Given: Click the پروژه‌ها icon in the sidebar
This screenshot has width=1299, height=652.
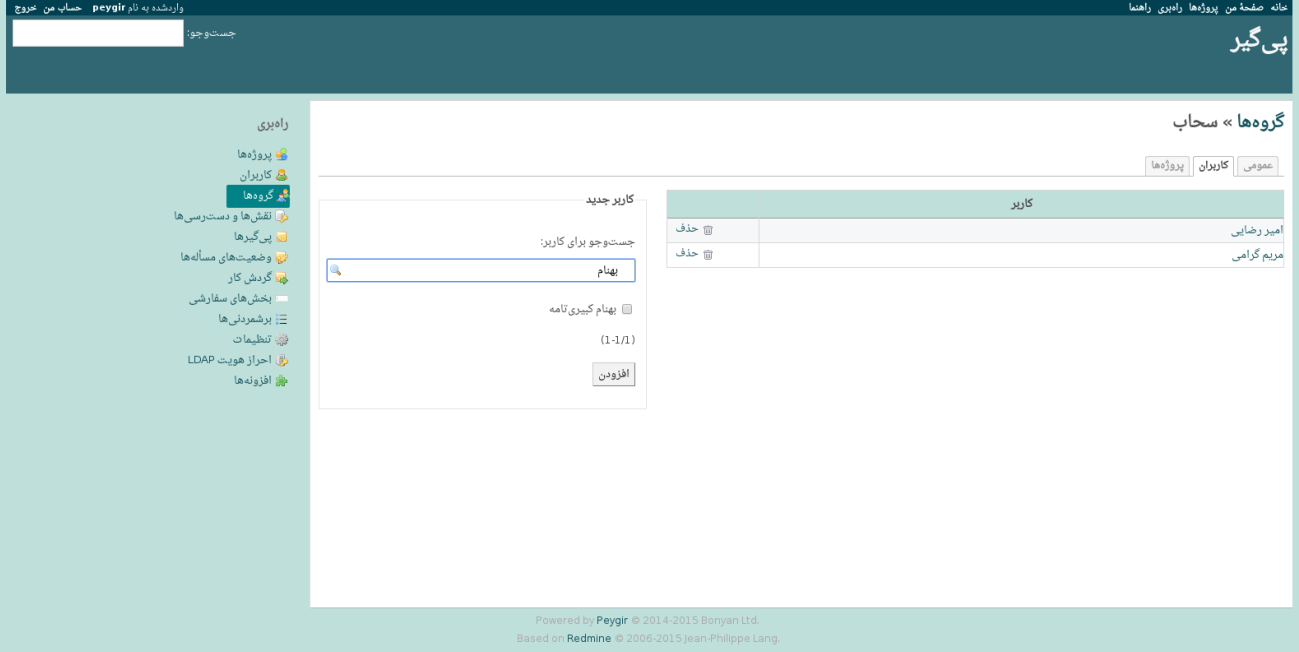Looking at the screenshot, I should (281, 155).
